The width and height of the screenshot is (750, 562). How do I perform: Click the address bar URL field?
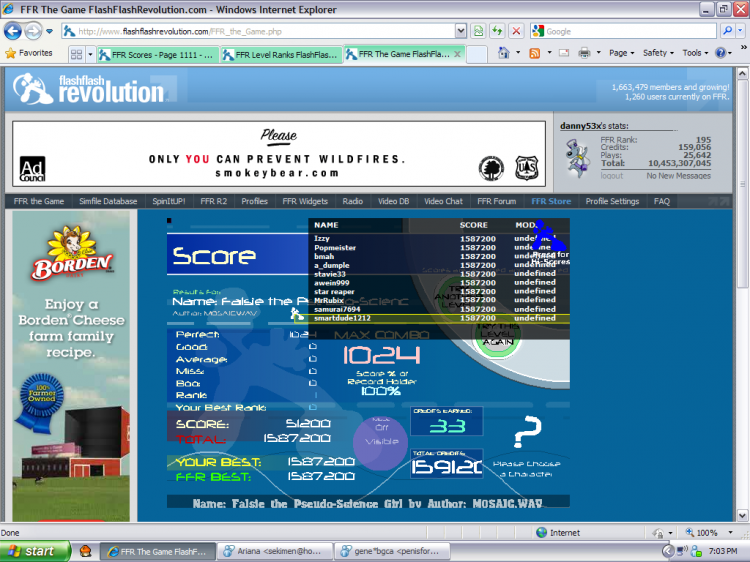pyautogui.click(x=258, y=32)
